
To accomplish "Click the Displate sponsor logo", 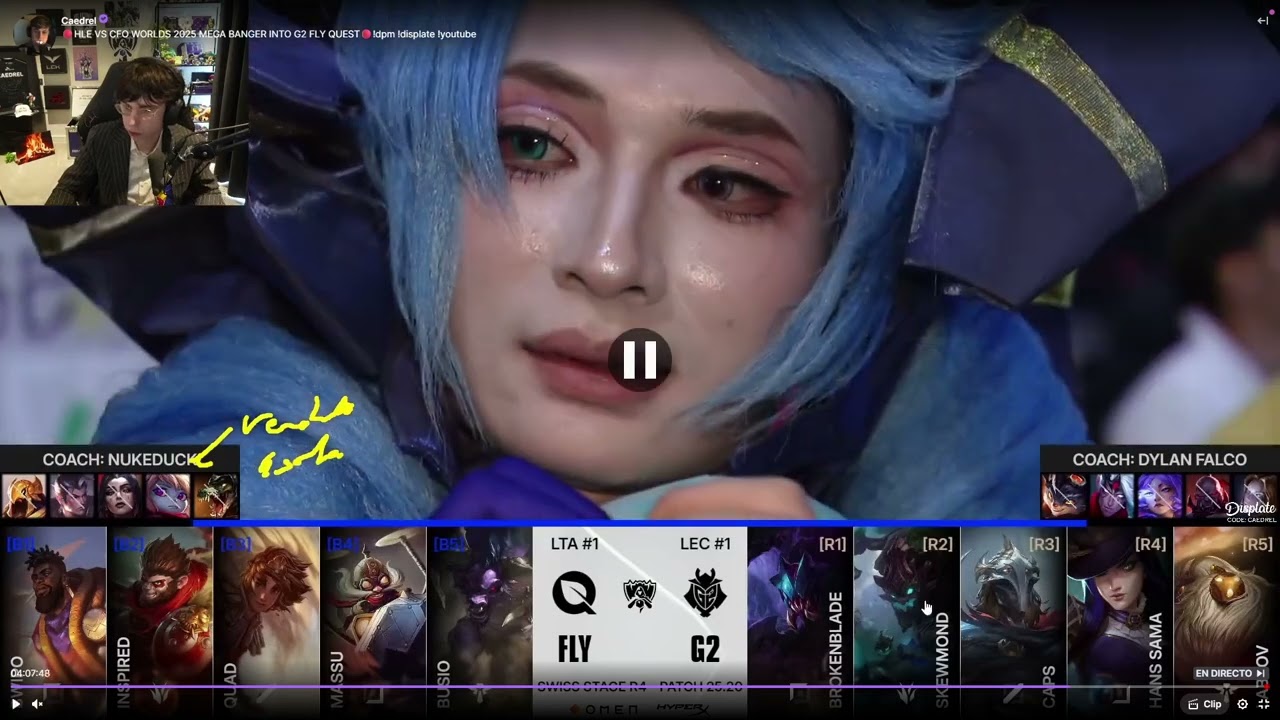I will [1251, 511].
